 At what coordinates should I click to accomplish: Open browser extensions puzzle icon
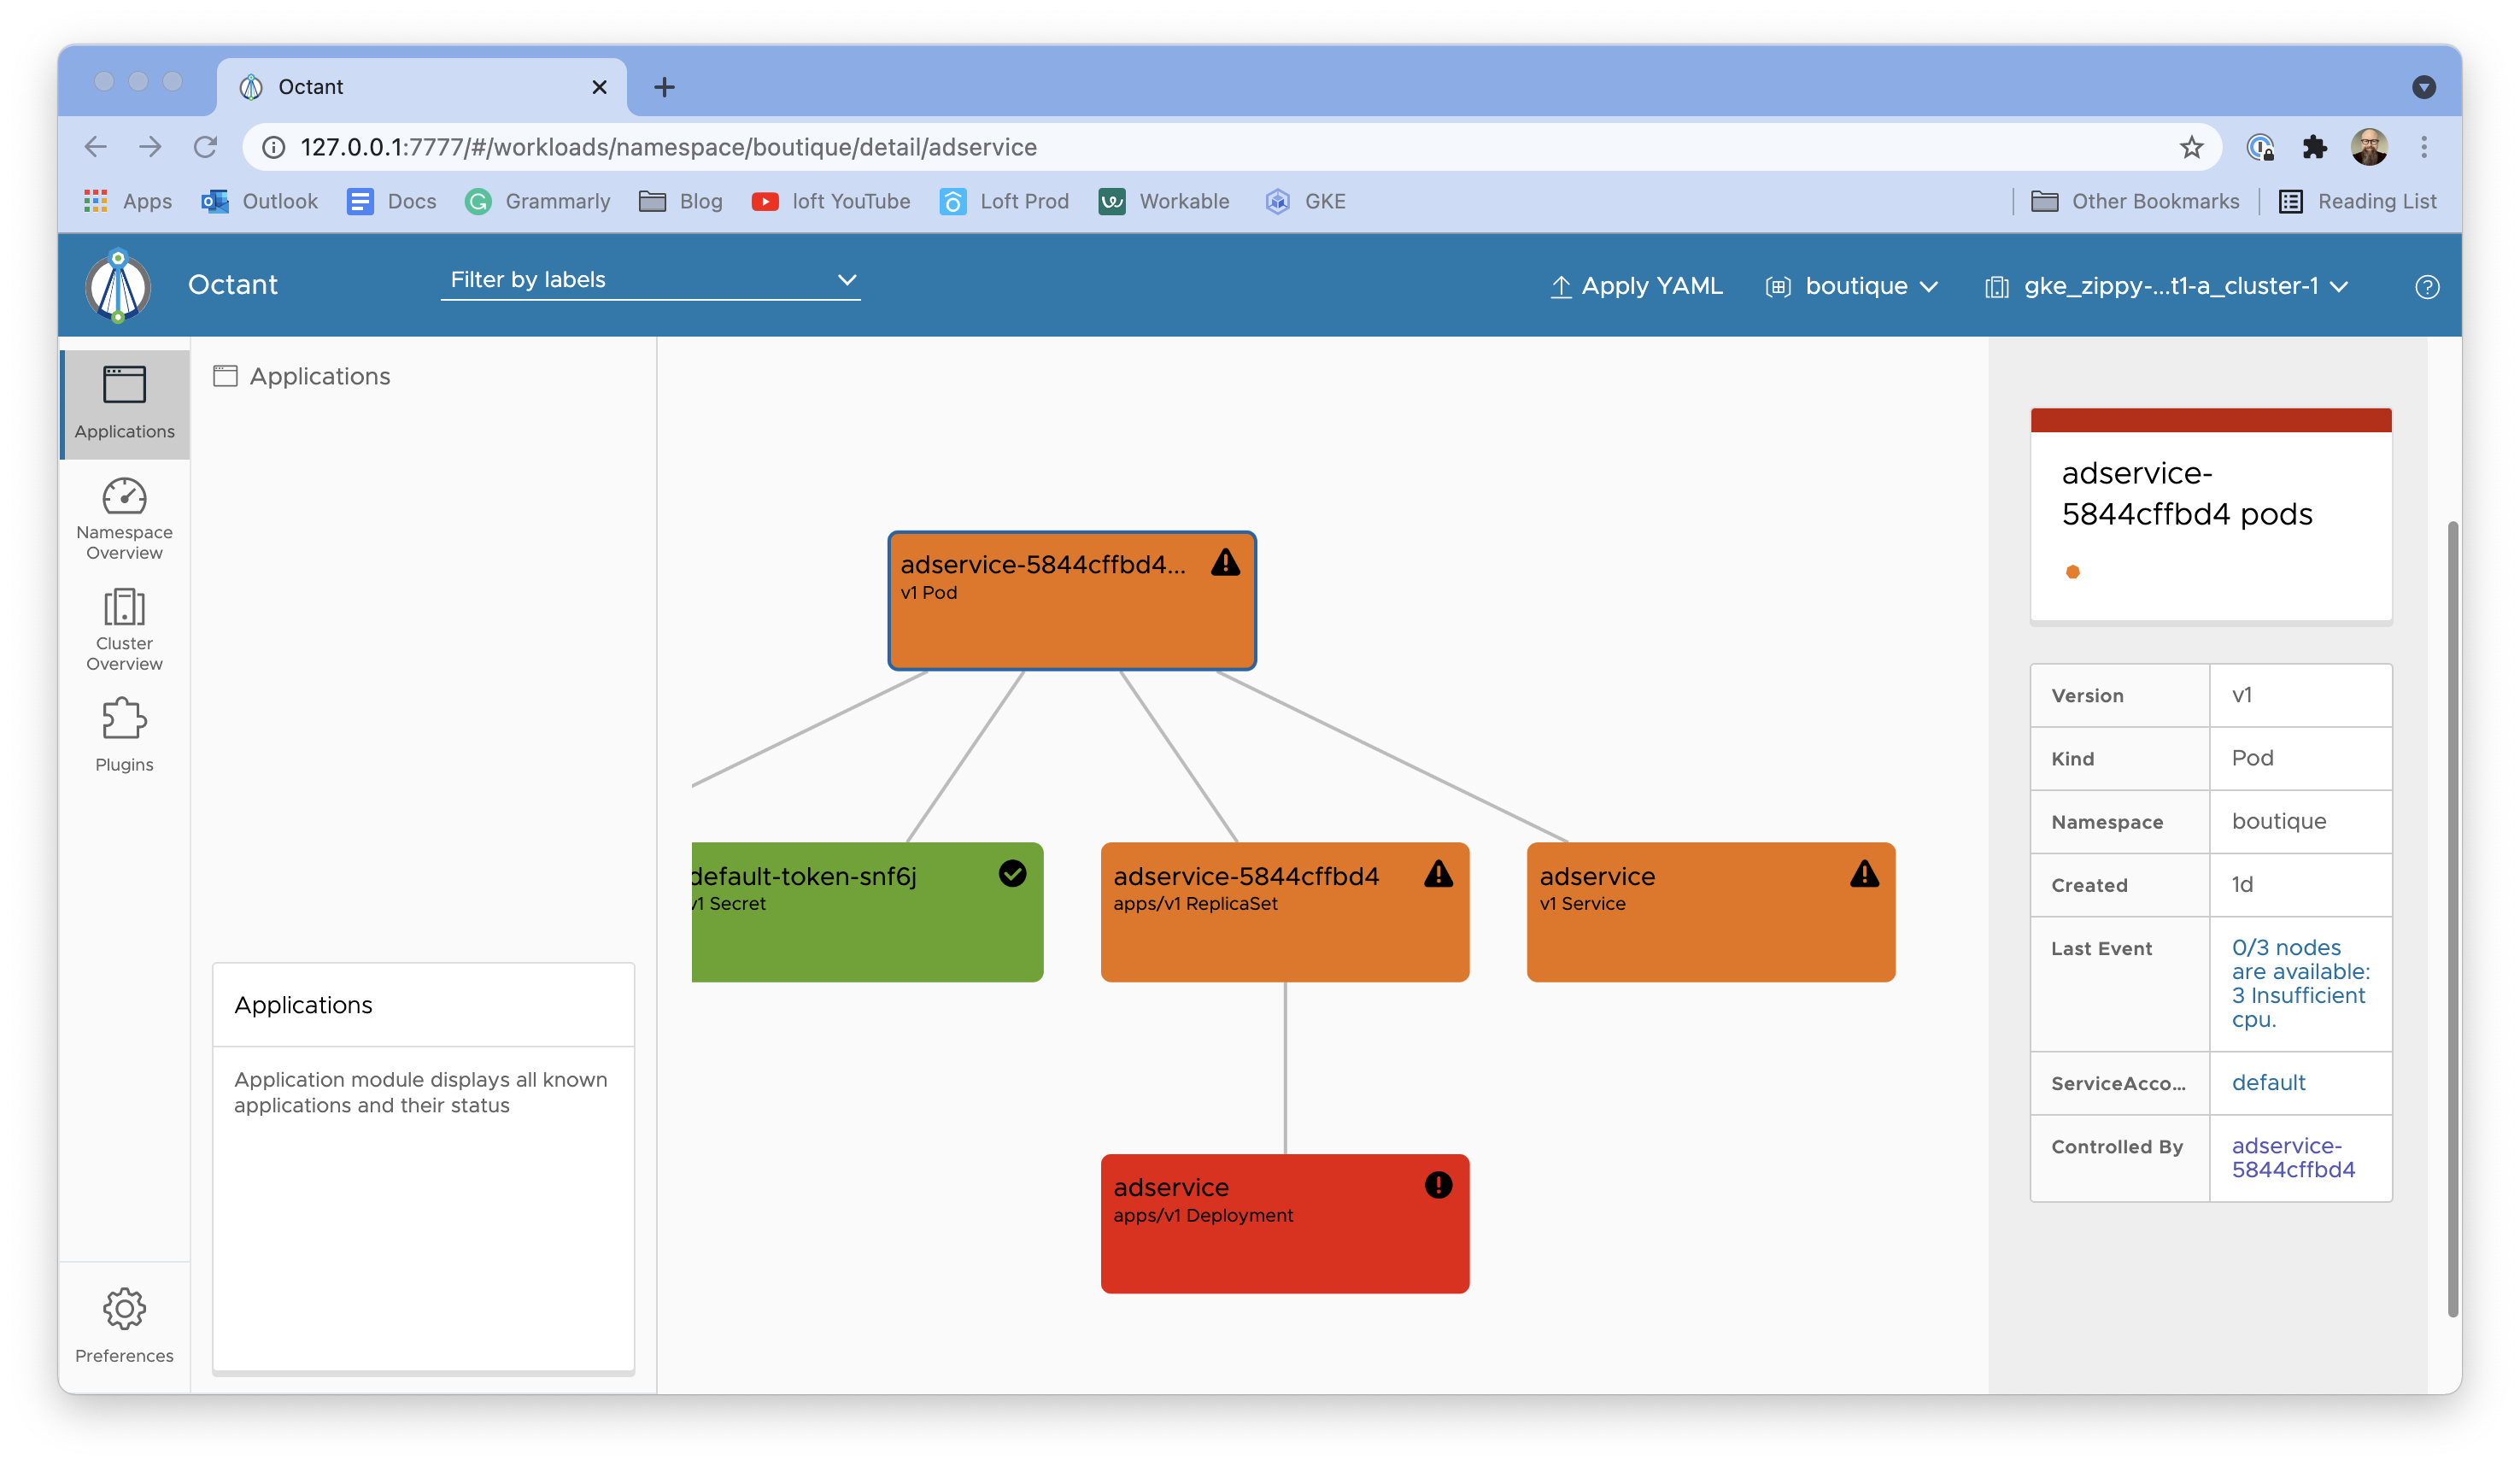[2314, 147]
